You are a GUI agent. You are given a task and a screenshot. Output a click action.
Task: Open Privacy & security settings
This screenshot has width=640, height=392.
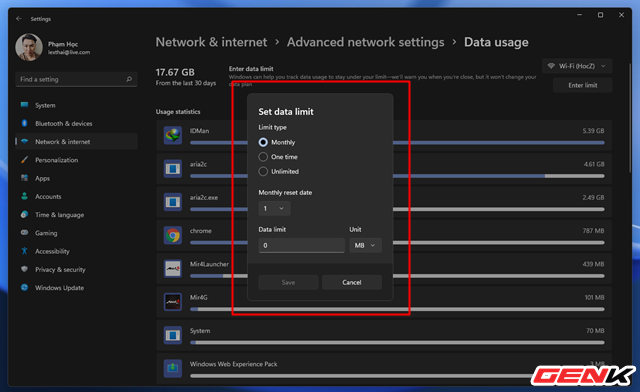(76, 270)
